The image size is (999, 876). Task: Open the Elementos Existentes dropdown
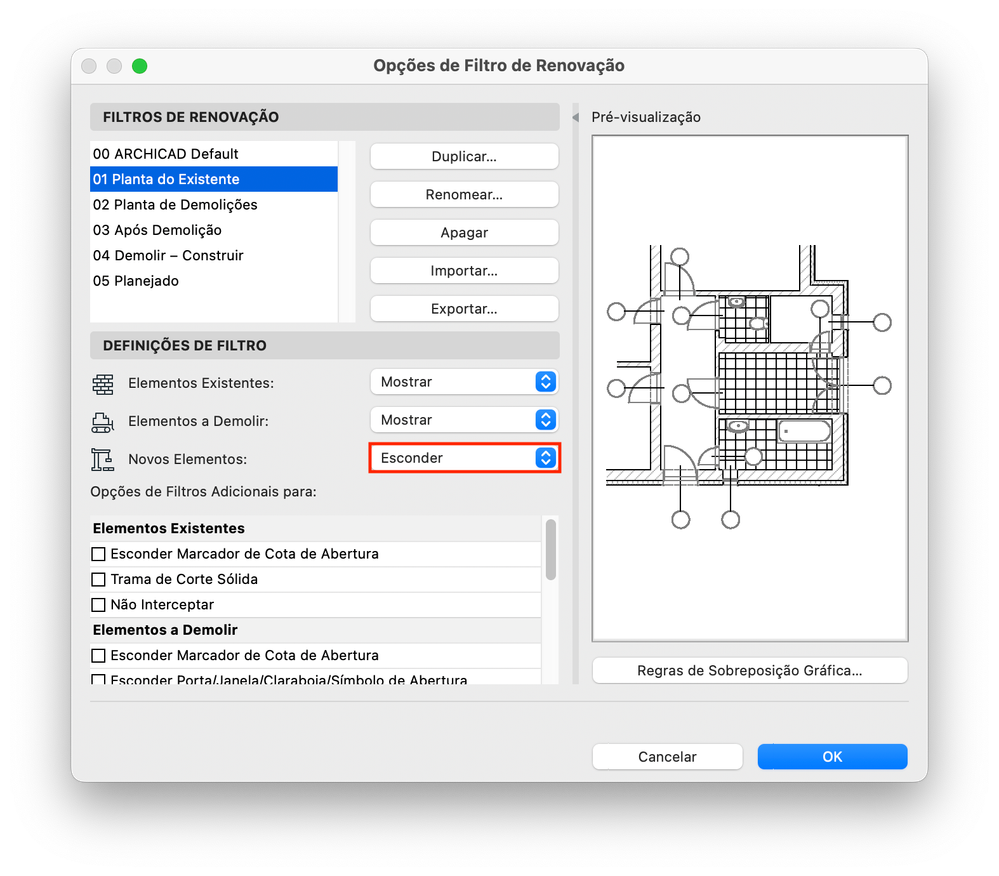(464, 382)
